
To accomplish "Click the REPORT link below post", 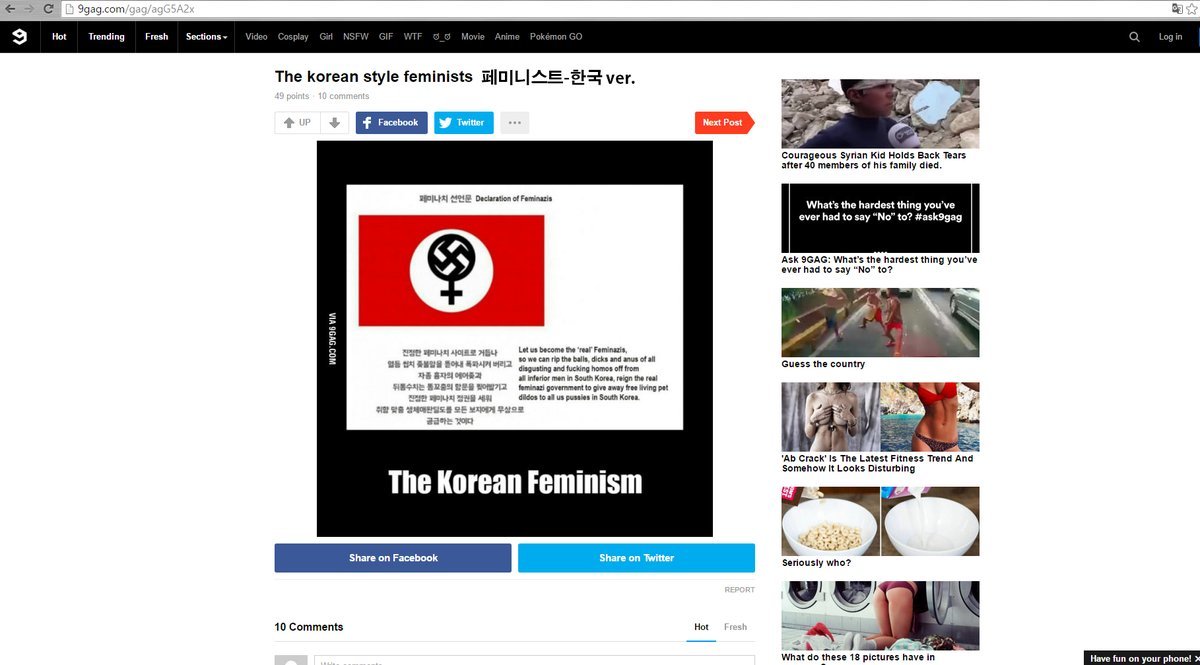I will pyautogui.click(x=739, y=590).
